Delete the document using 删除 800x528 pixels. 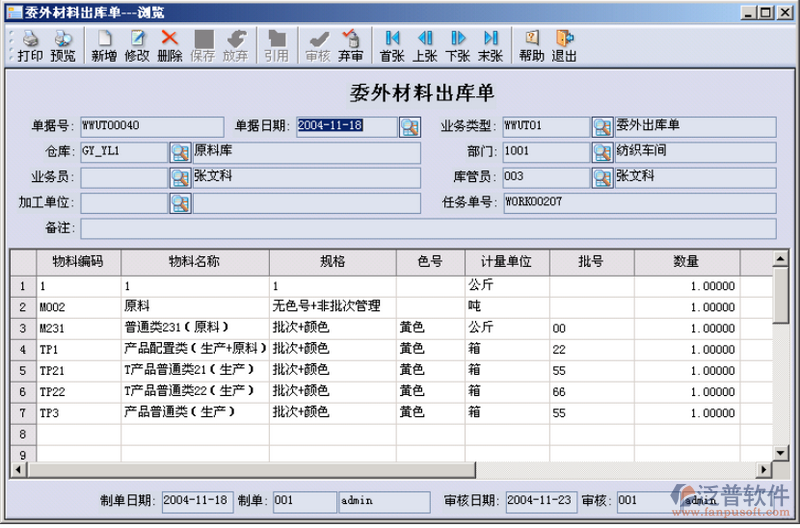point(170,46)
